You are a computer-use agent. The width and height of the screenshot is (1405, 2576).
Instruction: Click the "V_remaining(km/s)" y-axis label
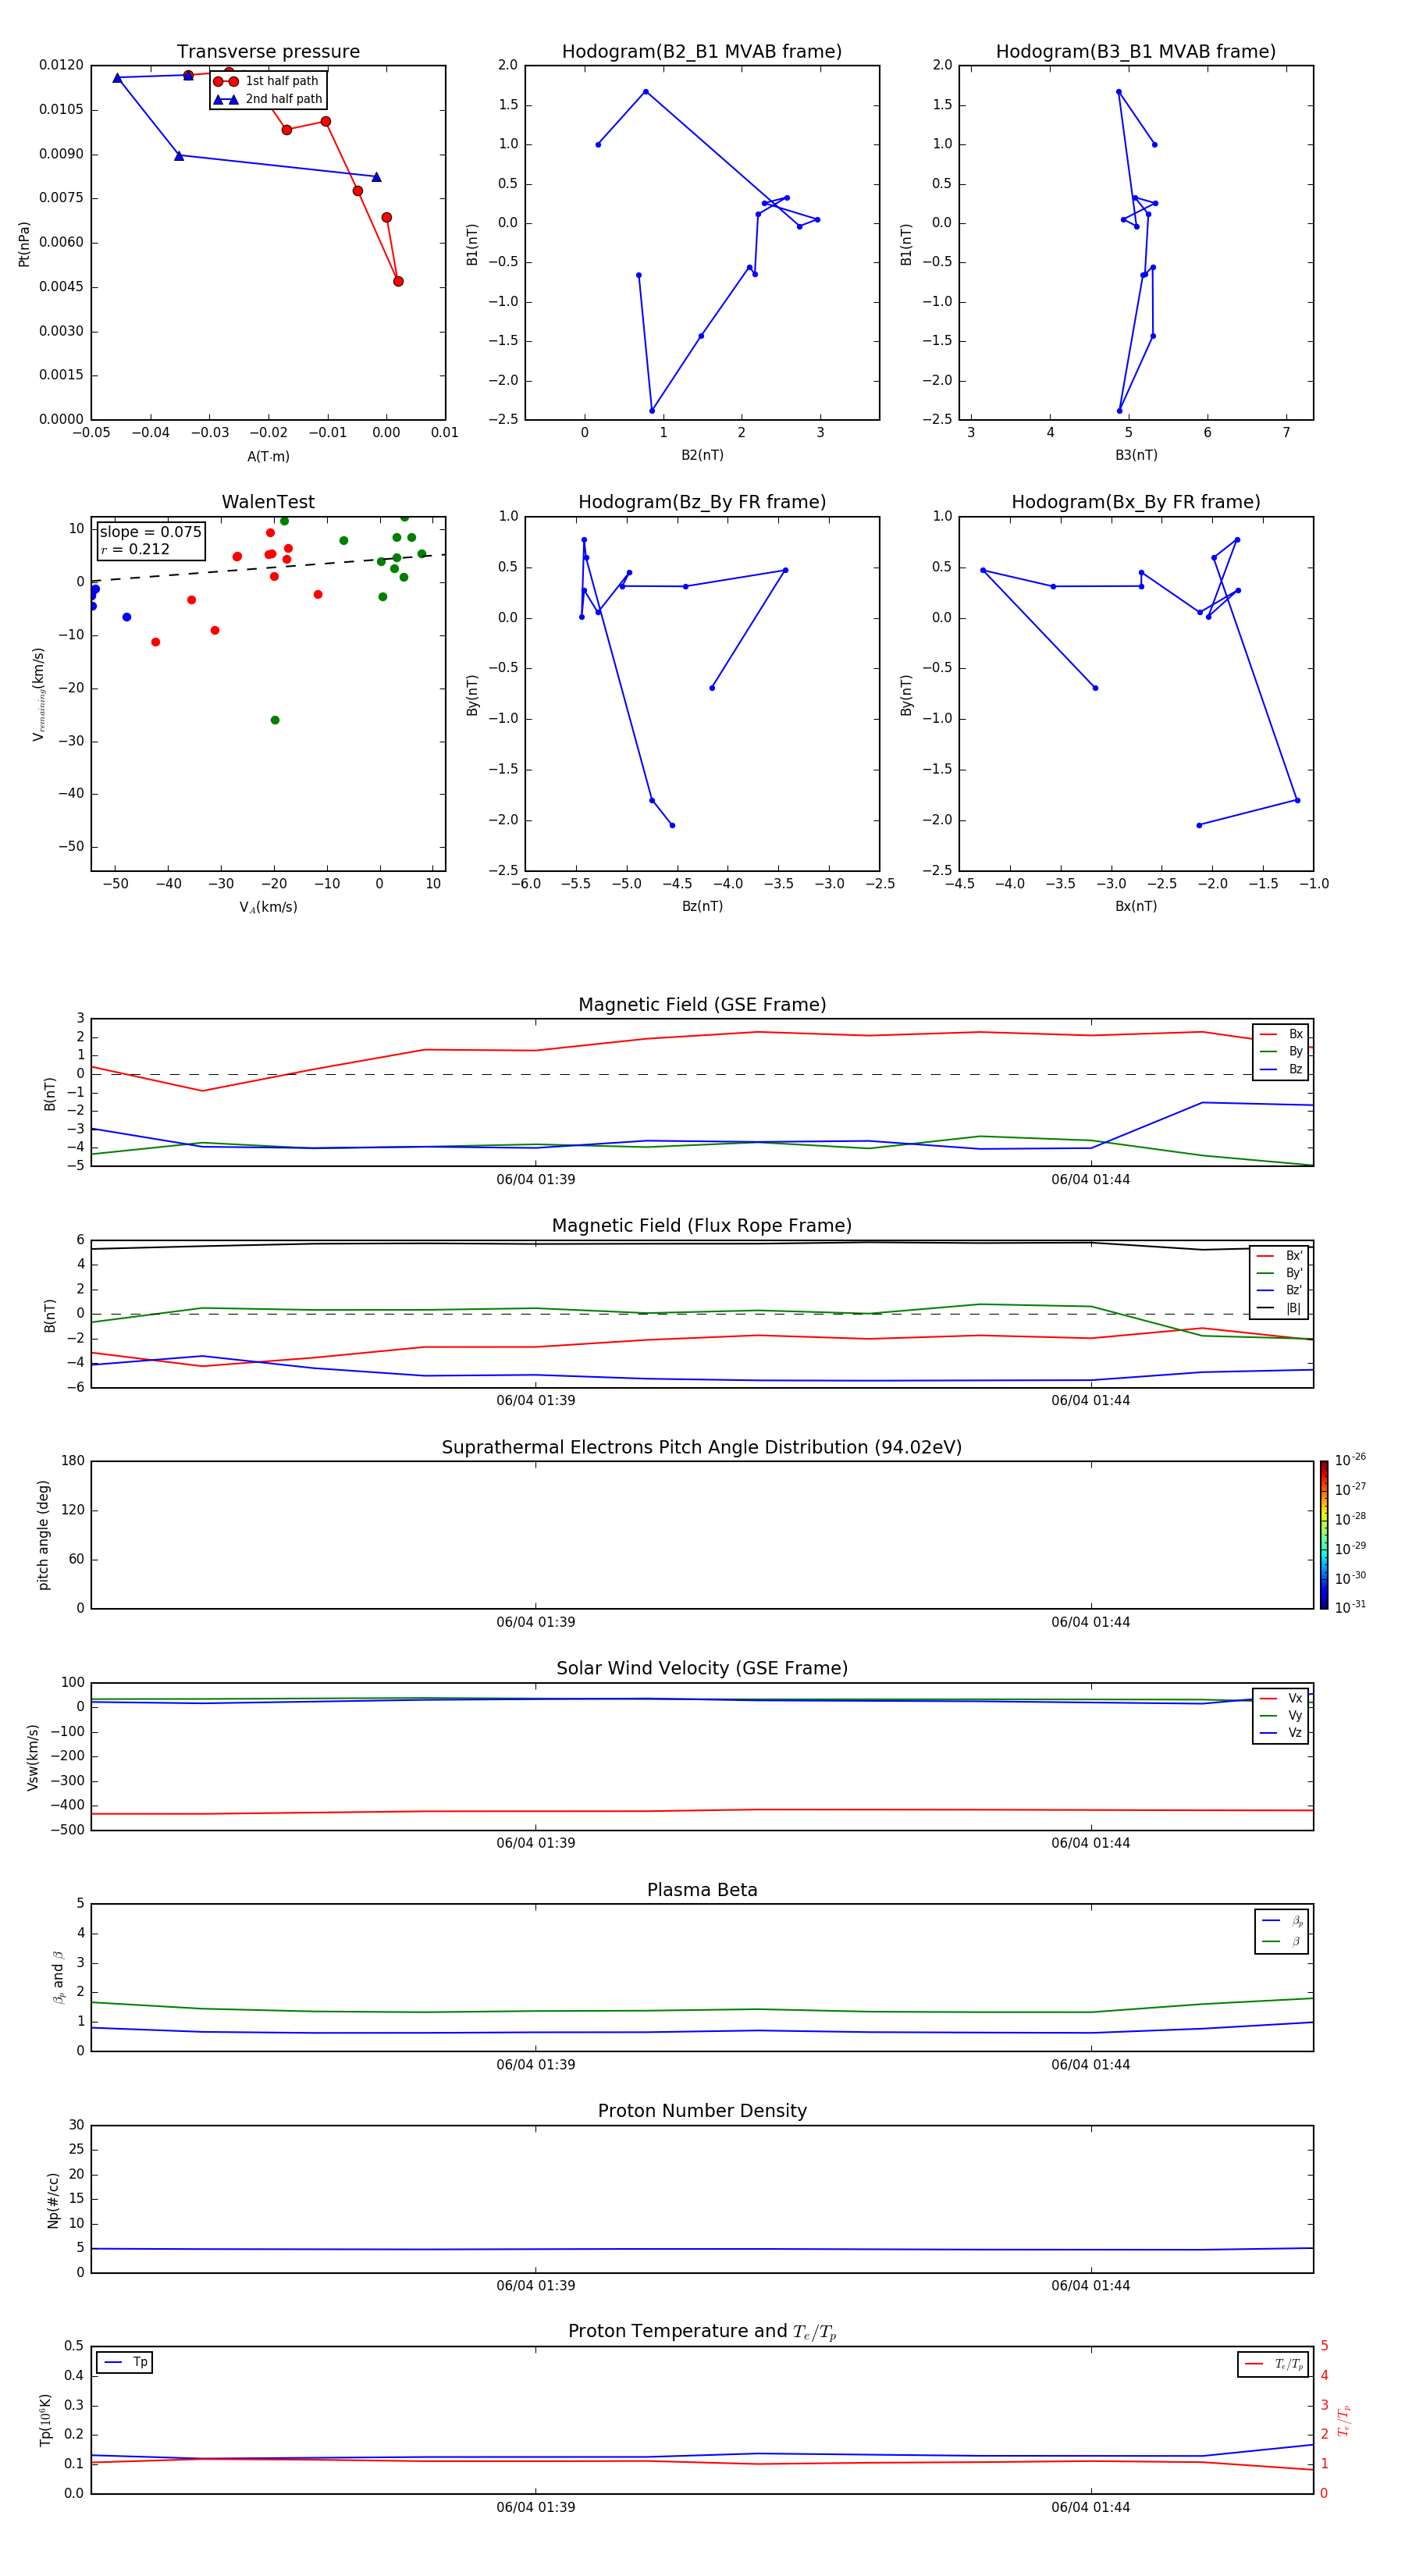tap(38, 694)
